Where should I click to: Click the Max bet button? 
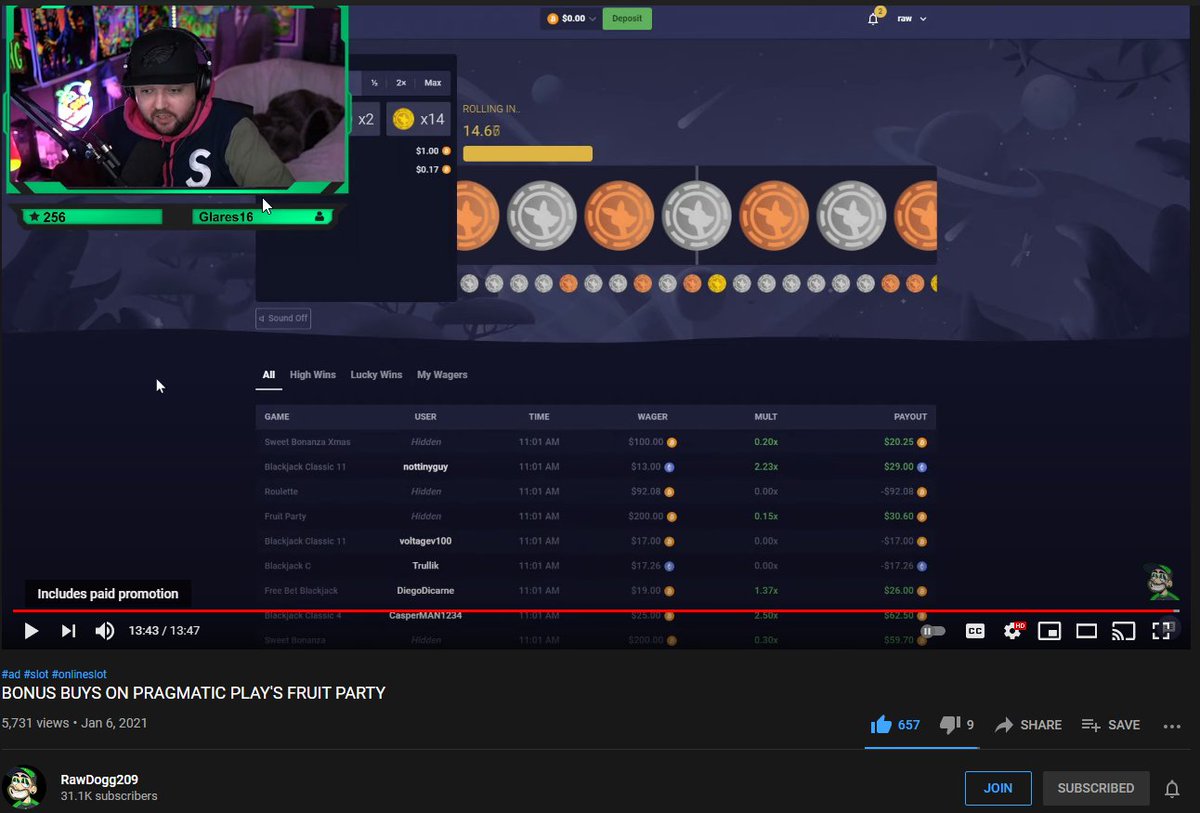[433, 83]
